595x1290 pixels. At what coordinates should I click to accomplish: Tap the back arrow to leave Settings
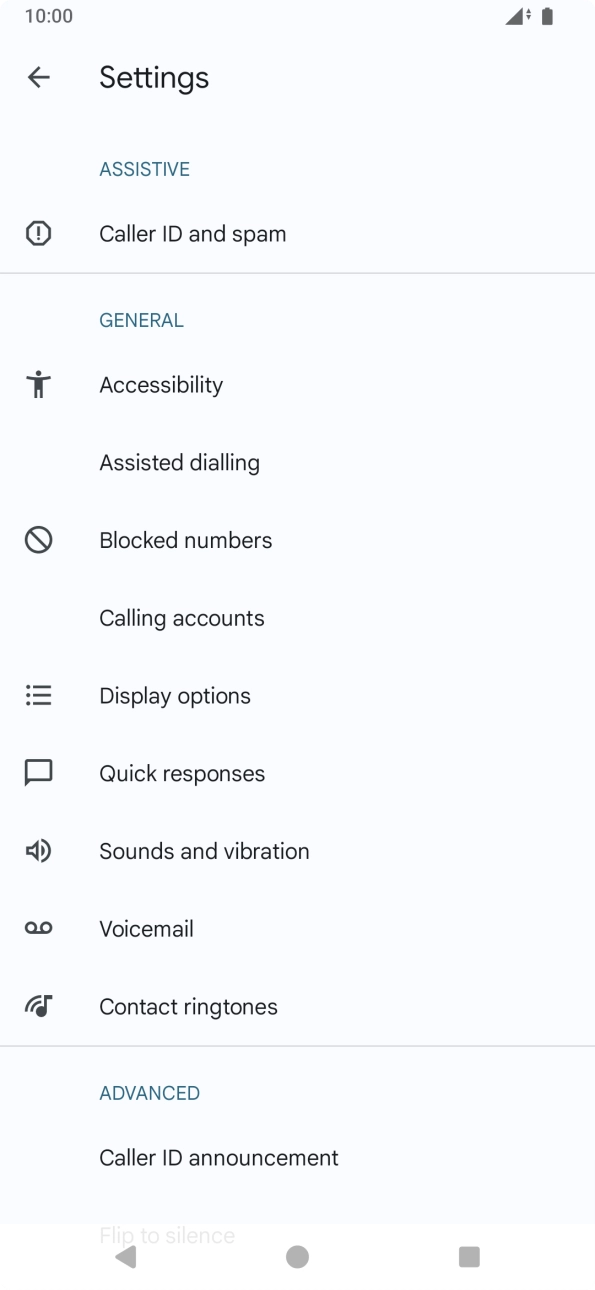tap(38, 77)
